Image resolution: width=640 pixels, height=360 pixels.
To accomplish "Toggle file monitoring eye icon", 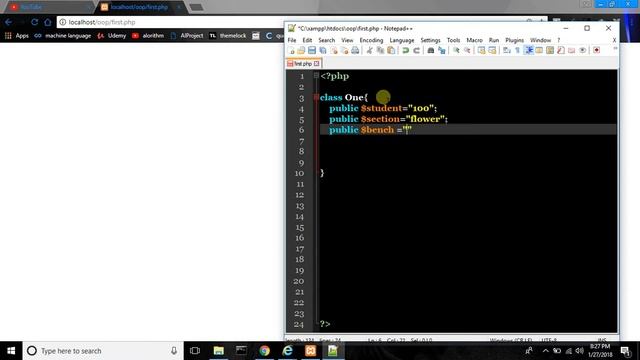I will click(582, 50).
